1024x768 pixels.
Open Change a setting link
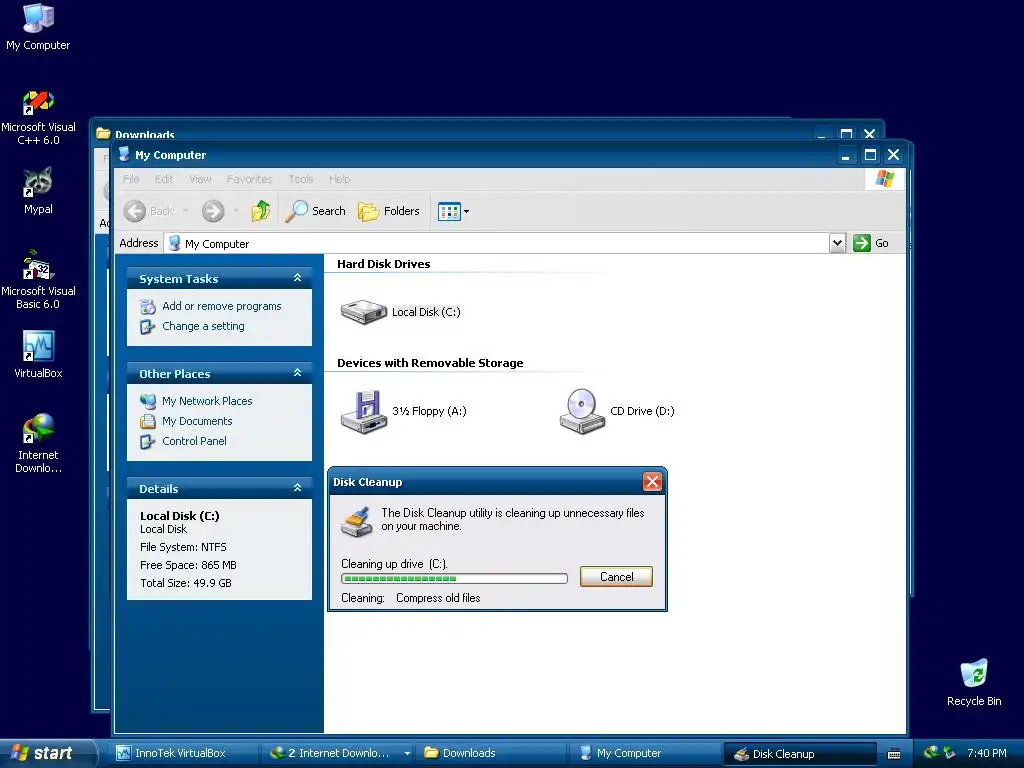[x=203, y=326]
